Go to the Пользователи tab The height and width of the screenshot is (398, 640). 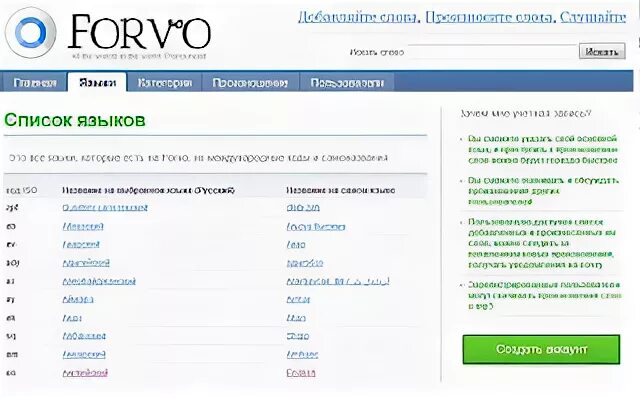tap(347, 83)
